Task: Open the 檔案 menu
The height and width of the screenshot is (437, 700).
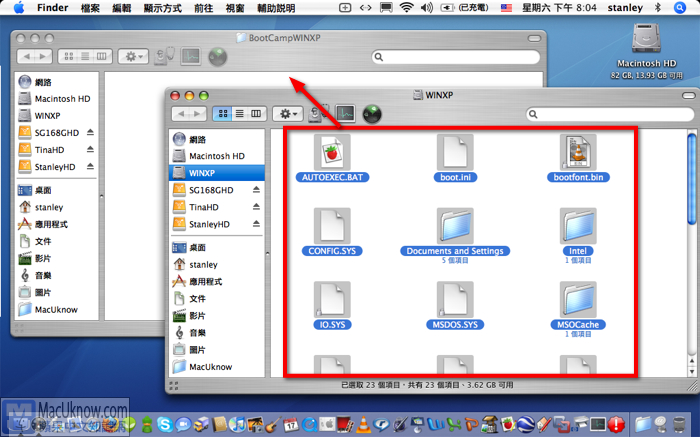Action: click(91, 8)
